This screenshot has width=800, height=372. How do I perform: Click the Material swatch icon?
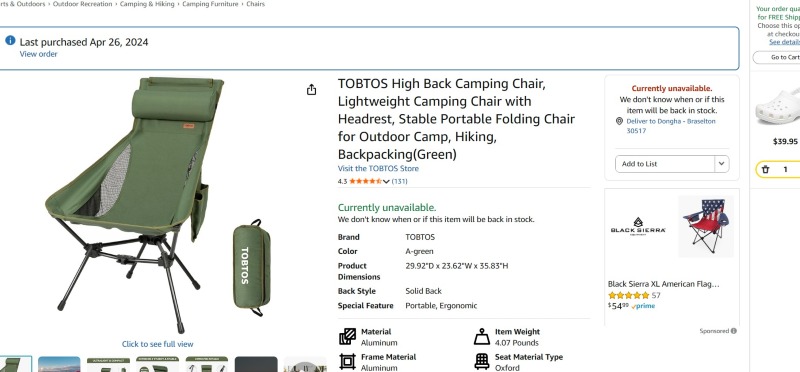[347, 337]
